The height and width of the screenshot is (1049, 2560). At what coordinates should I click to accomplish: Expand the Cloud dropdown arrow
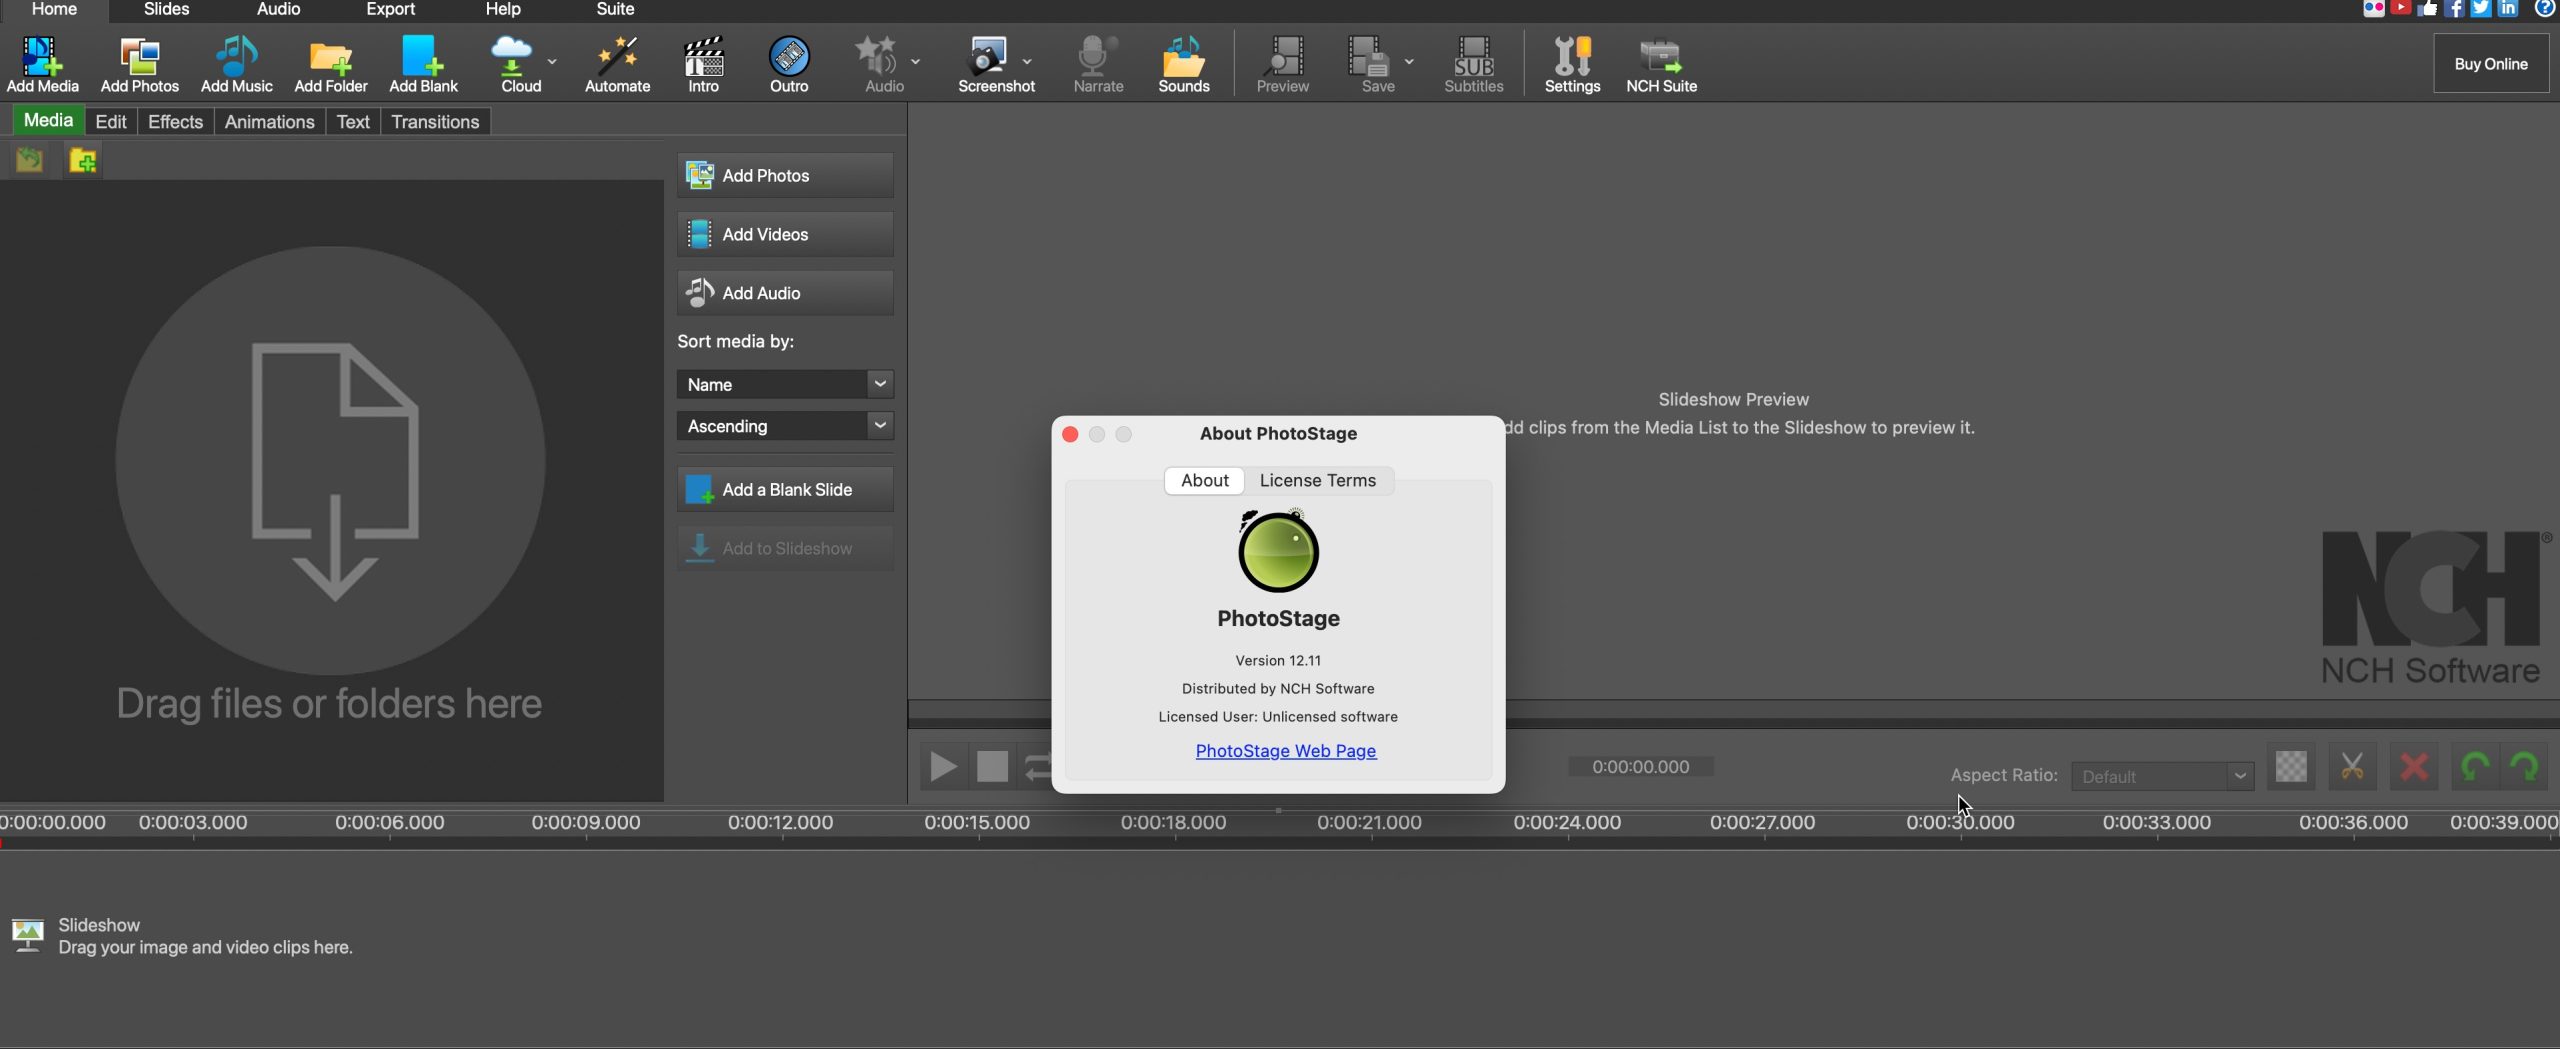pos(552,62)
